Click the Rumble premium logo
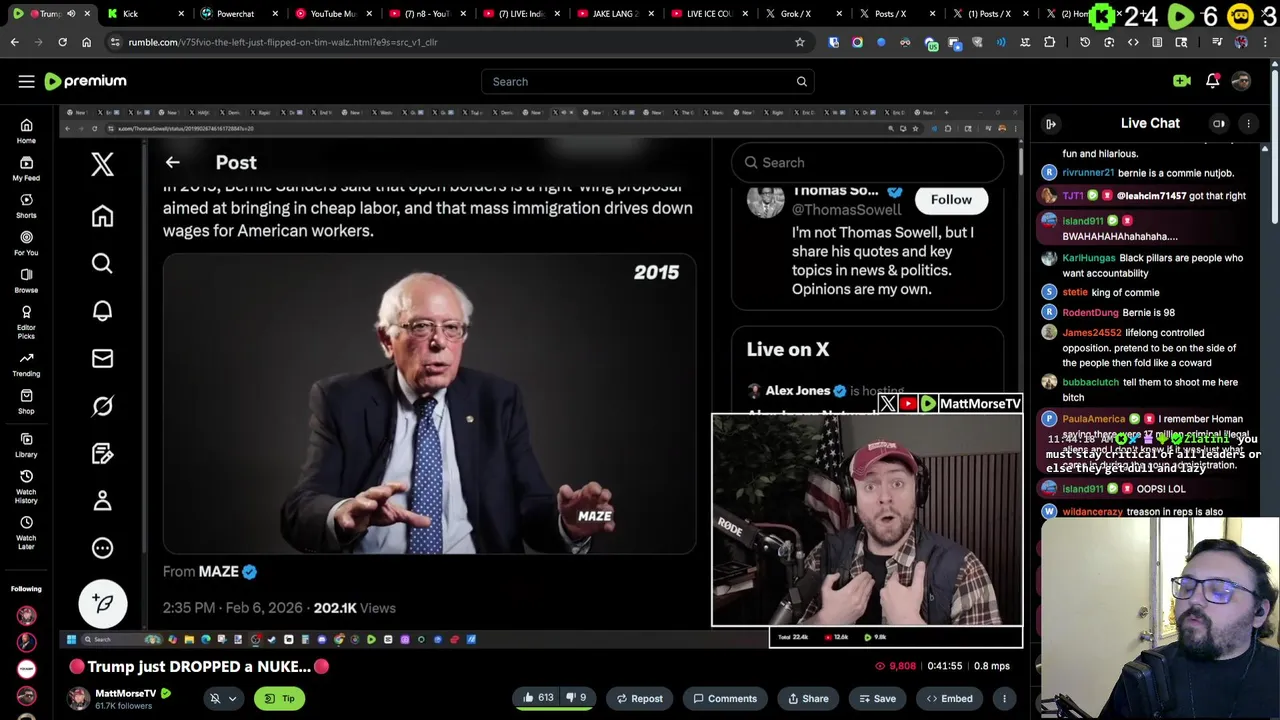The height and width of the screenshot is (720, 1280). 86,81
